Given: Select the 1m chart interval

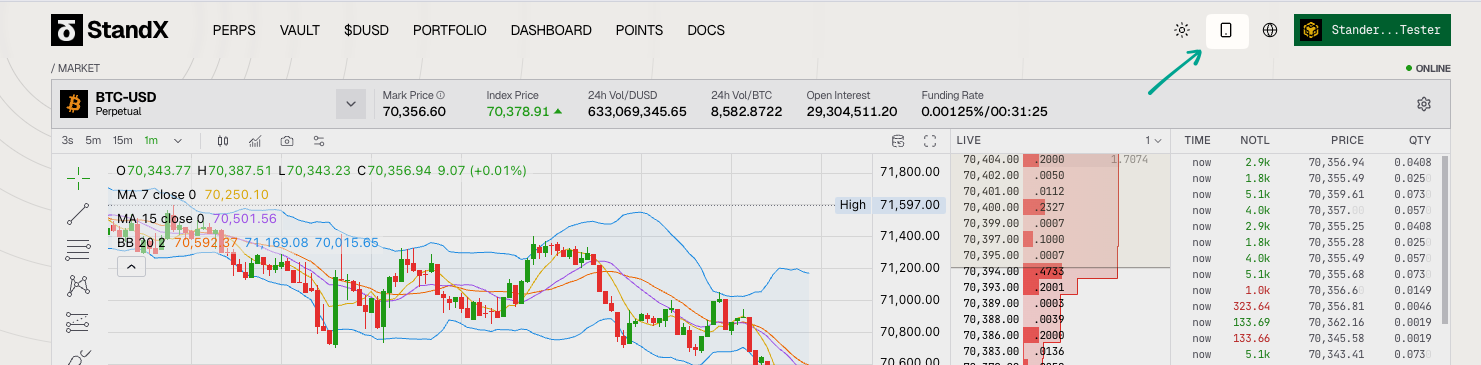Looking at the screenshot, I should click(x=151, y=140).
